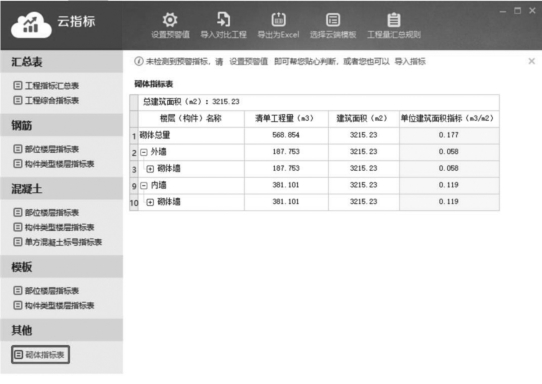This screenshot has height=384, width=542.
Task: Click info icon in warning notice bar
Action: (x=139, y=61)
